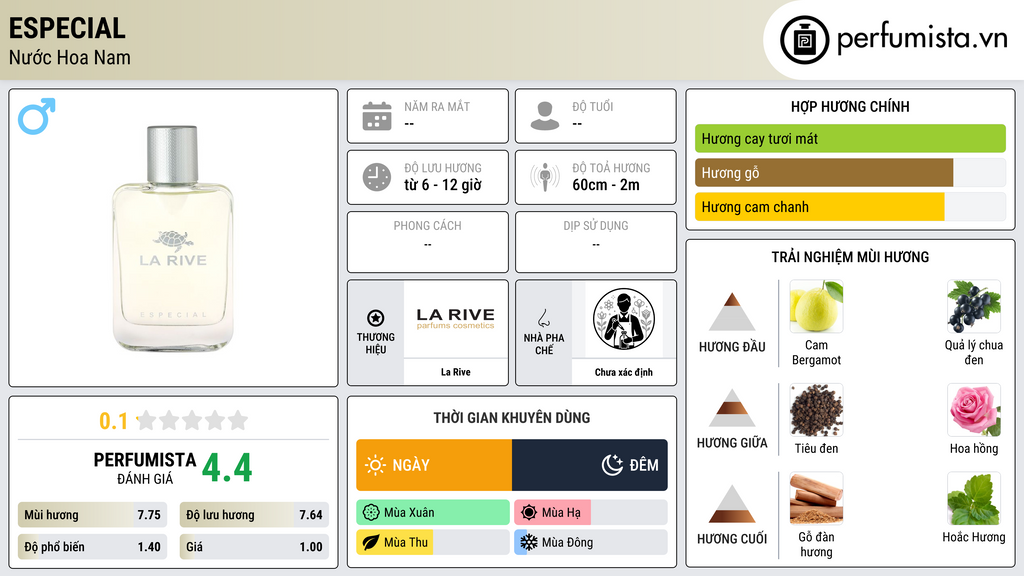Click the Hương đầu top-note pyramid icon
Image resolution: width=1024 pixels, height=576 pixels.
pyautogui.click(x=732, y=312)
